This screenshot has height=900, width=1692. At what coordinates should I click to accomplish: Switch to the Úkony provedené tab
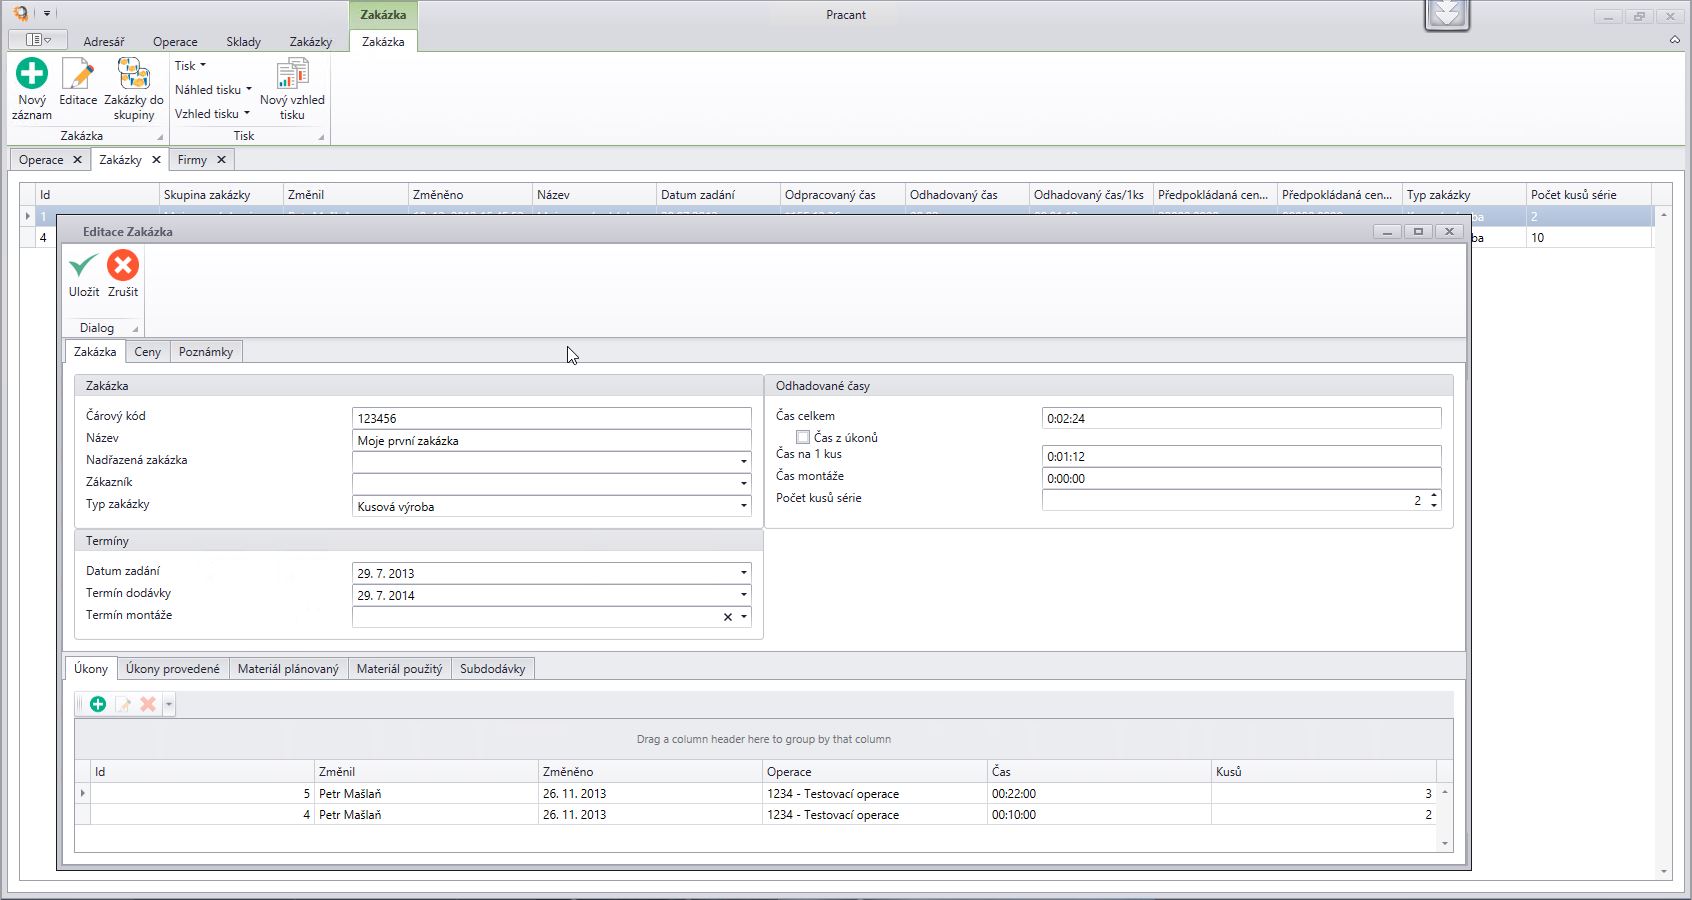pos(173,669)
